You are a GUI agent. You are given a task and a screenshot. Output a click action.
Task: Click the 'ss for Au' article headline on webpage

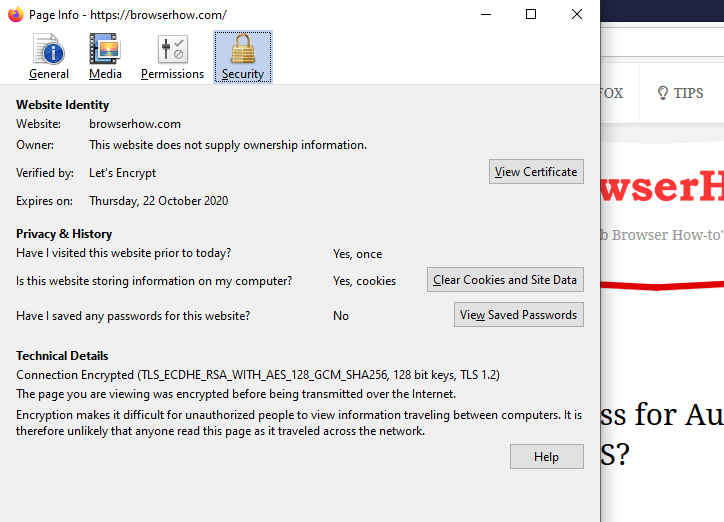[662, 414]
